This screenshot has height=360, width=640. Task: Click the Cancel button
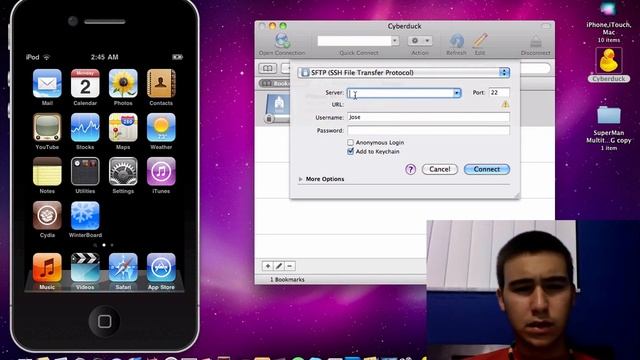[x=440, y=169]
